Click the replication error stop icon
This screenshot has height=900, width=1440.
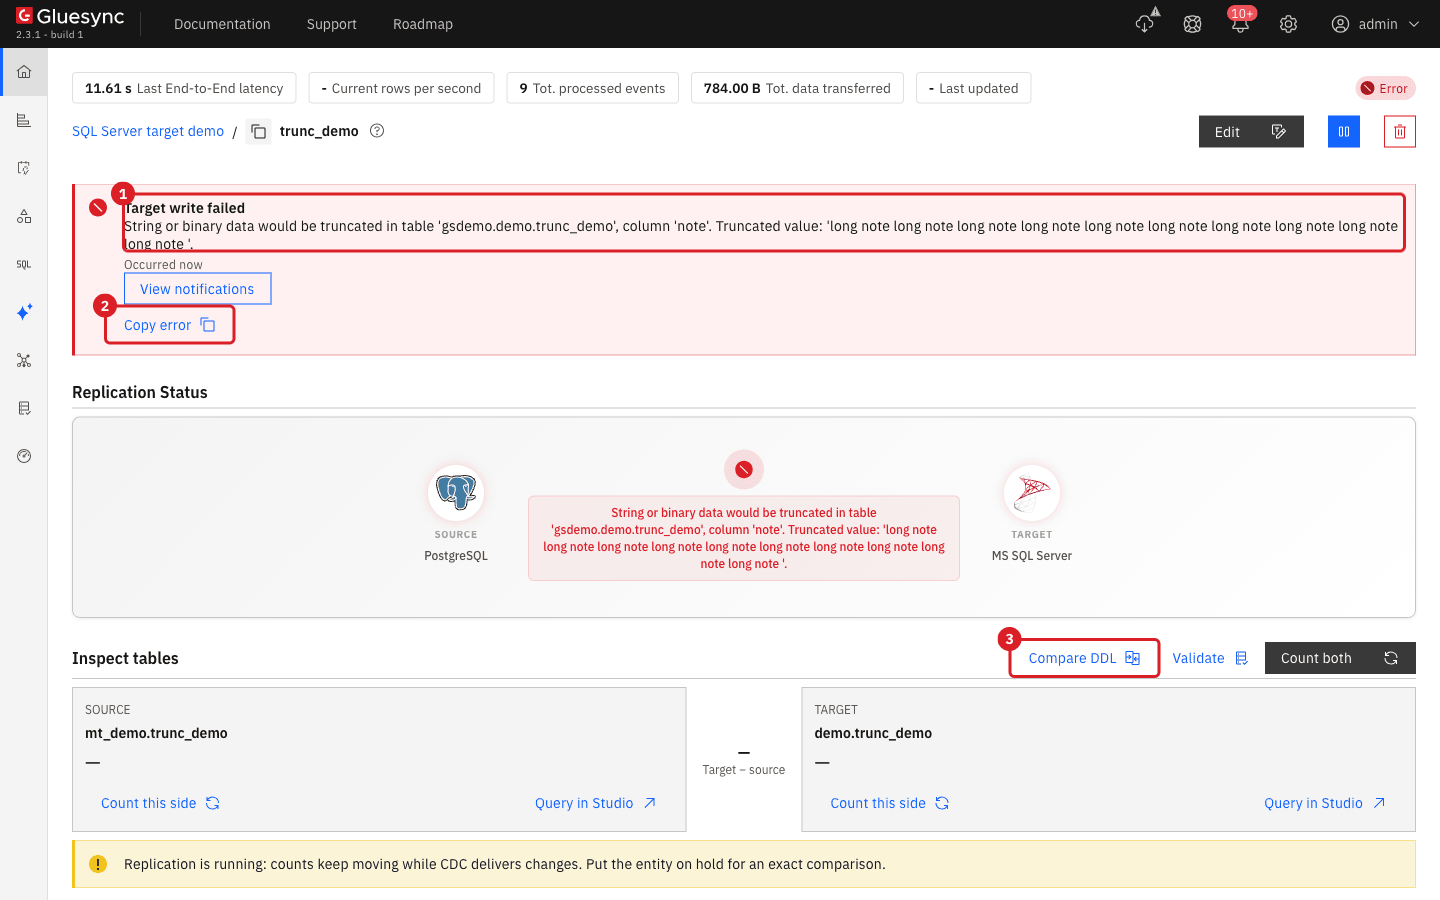click(744, 469)
